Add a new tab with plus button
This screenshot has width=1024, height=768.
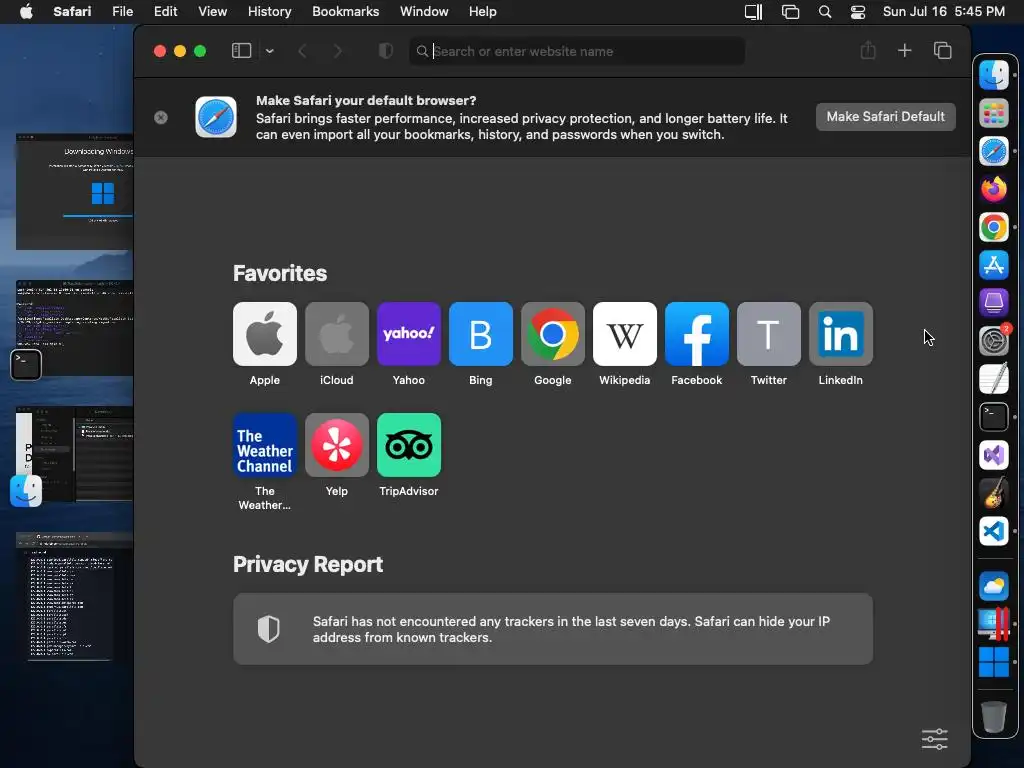point(904,50)
